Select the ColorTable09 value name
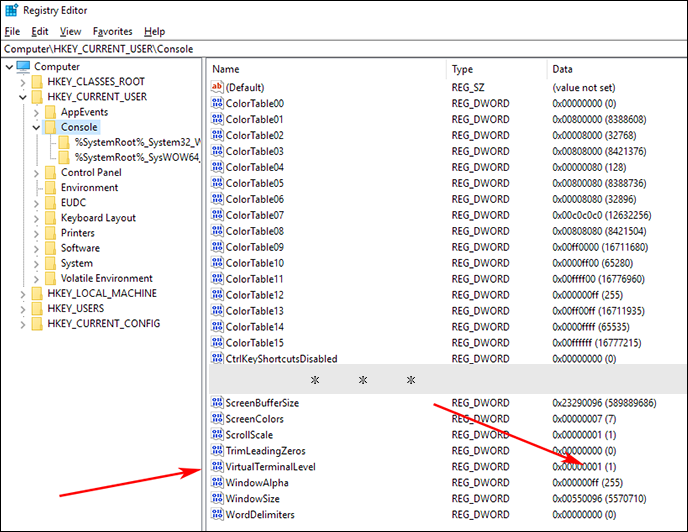This screenshot has height=532, width=688. [x=254, y=247]
